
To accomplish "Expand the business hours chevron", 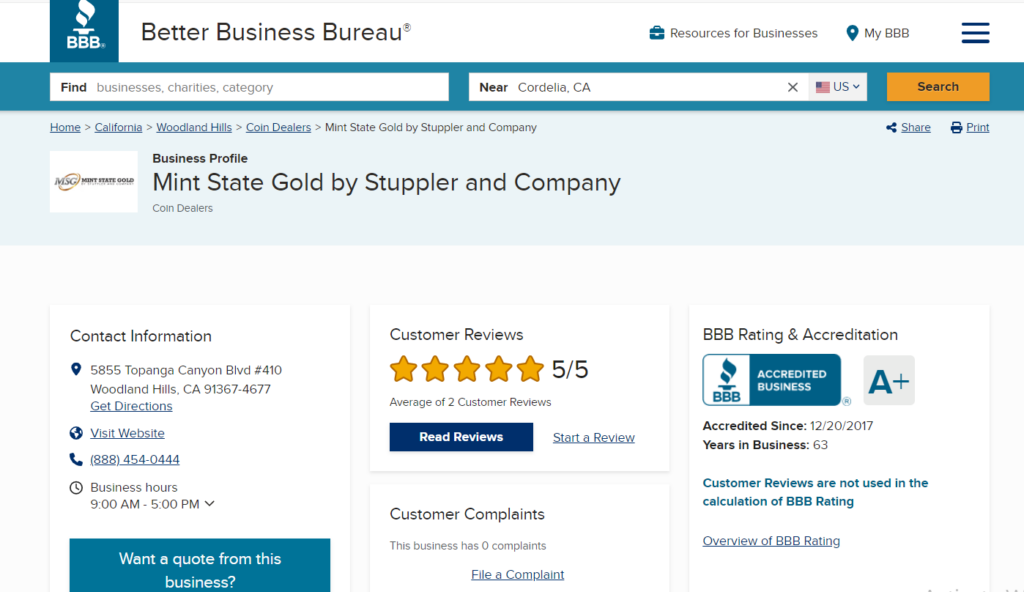I will pyautogui.click(x=210, y=504).
